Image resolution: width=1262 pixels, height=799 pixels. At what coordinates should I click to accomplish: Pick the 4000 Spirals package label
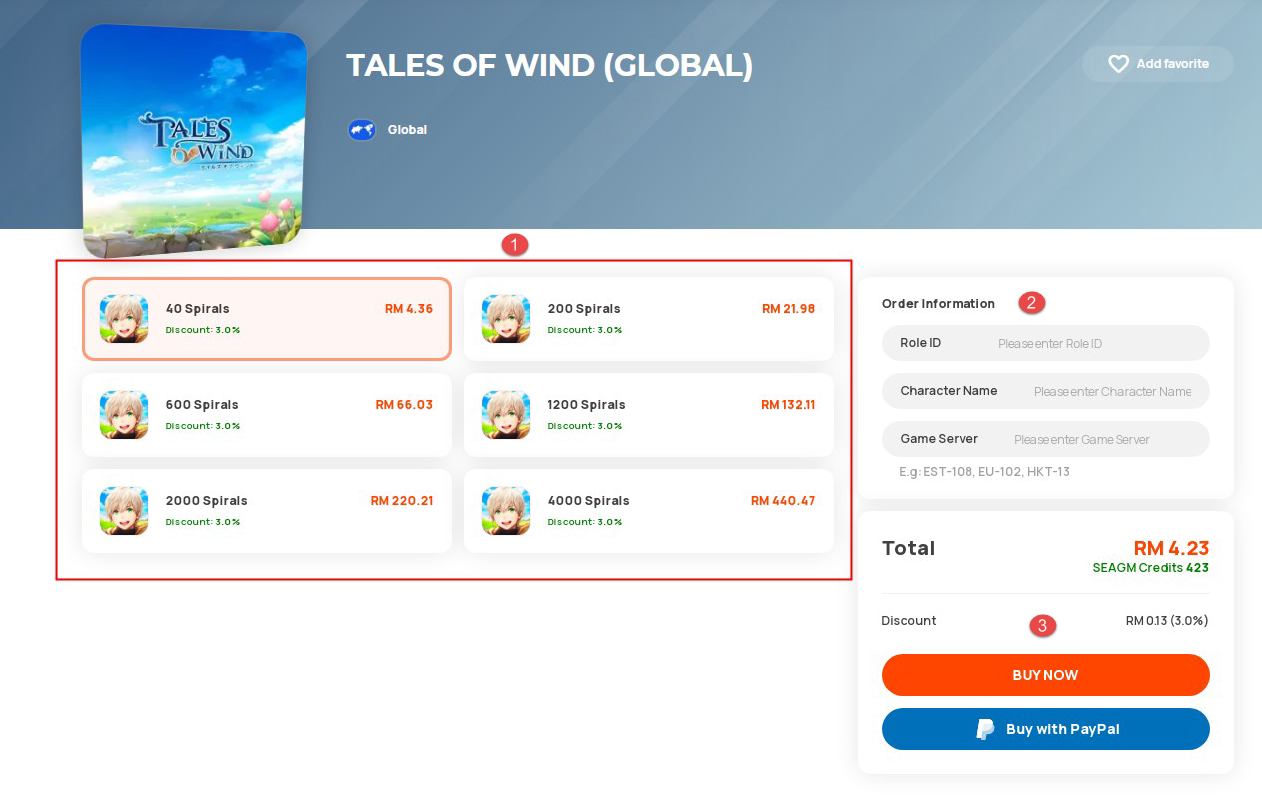click(x=589, y=501)
